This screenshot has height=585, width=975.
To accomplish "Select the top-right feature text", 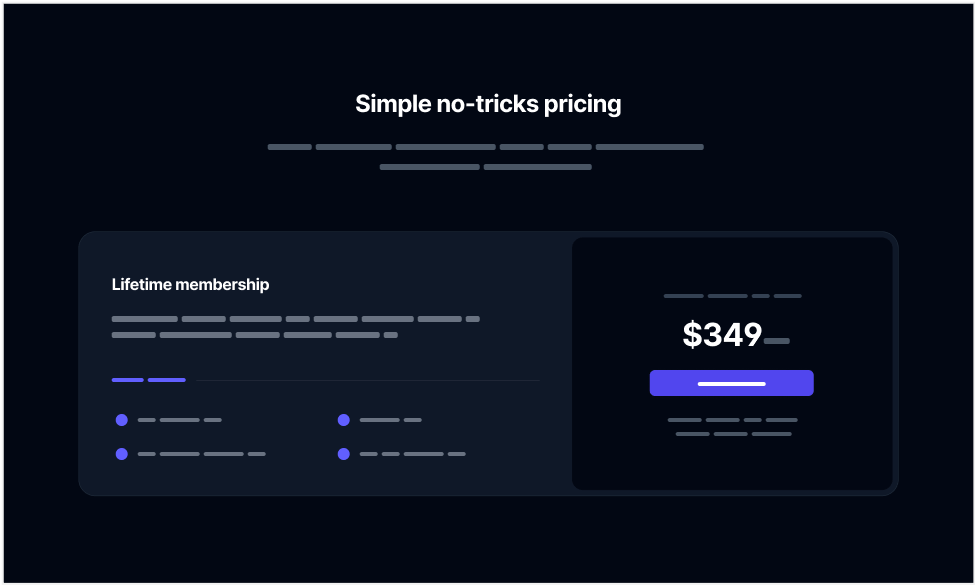I will pos(390,420).
